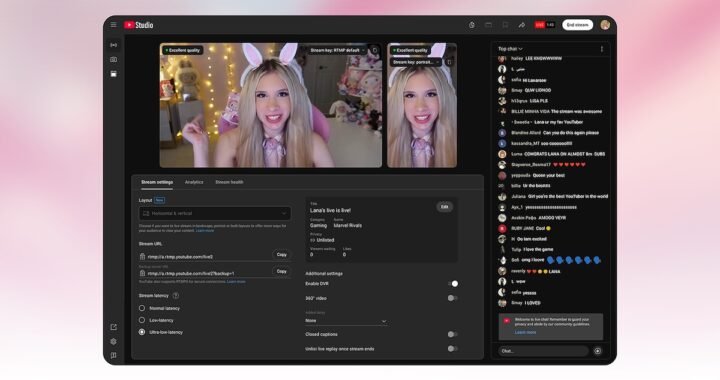
Task: Open the Top chat dropdown
Action: pos(511,49)
